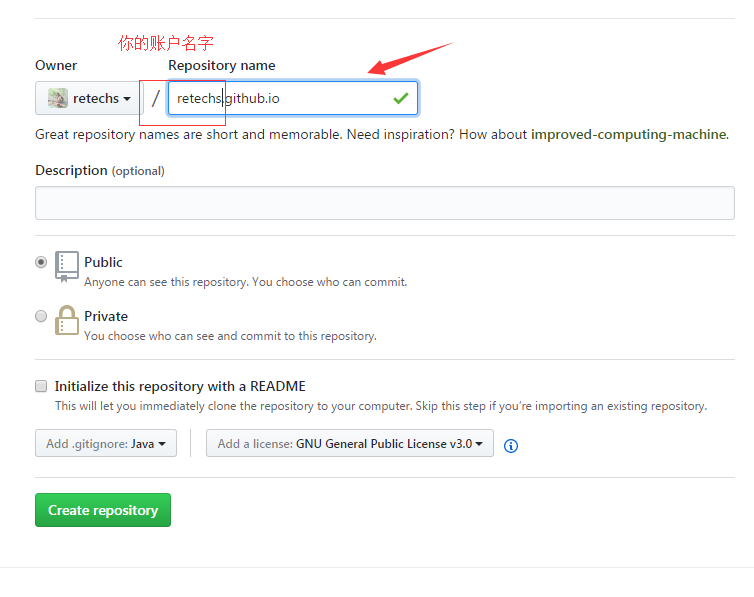Click the Public repository book icon
This screenshot has height=597, width=754.
pyautogui.click(x=67, y=266)
